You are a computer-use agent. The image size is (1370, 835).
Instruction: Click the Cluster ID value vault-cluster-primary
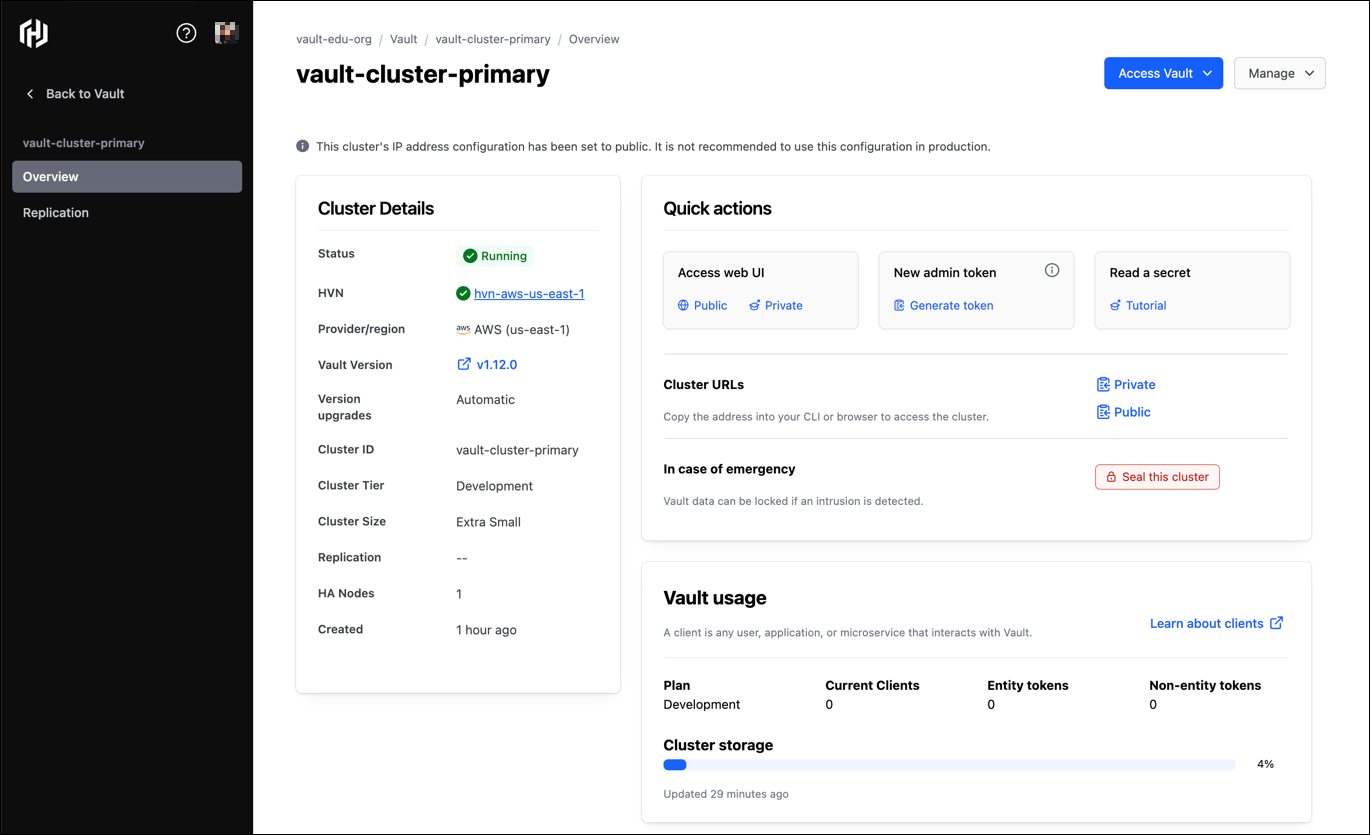pos(517,450)
